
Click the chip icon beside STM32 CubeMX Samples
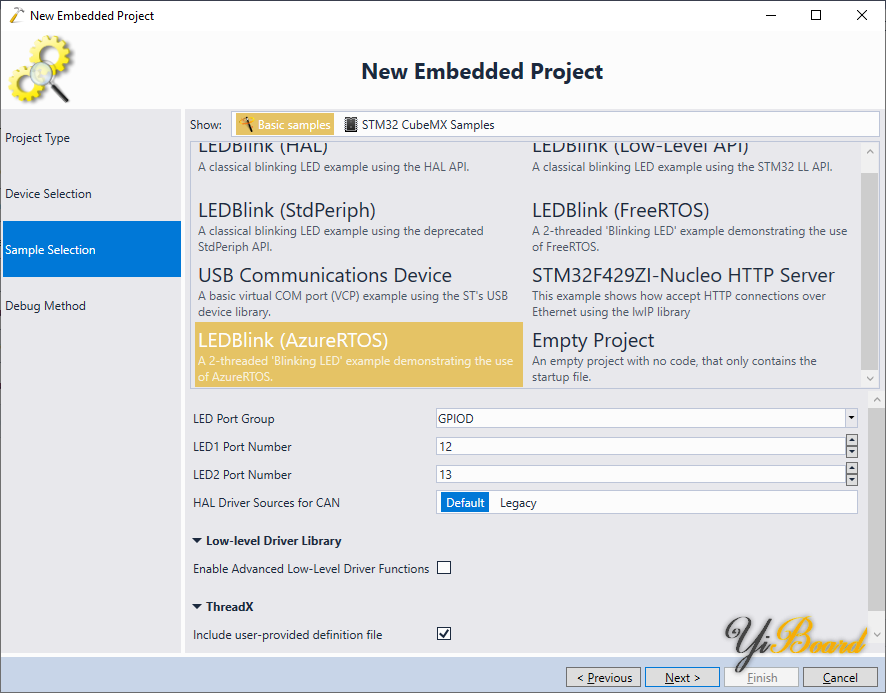[351, 124]
